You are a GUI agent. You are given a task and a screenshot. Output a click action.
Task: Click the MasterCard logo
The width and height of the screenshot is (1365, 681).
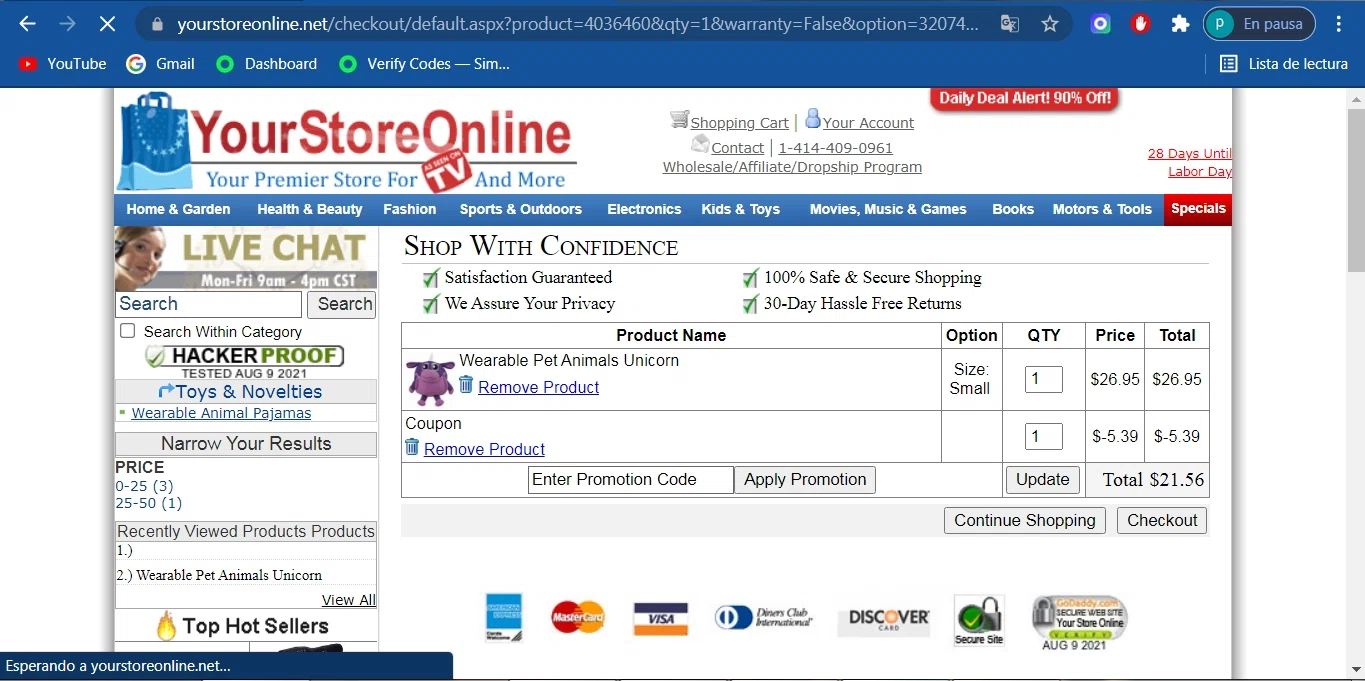pos(578,617)
